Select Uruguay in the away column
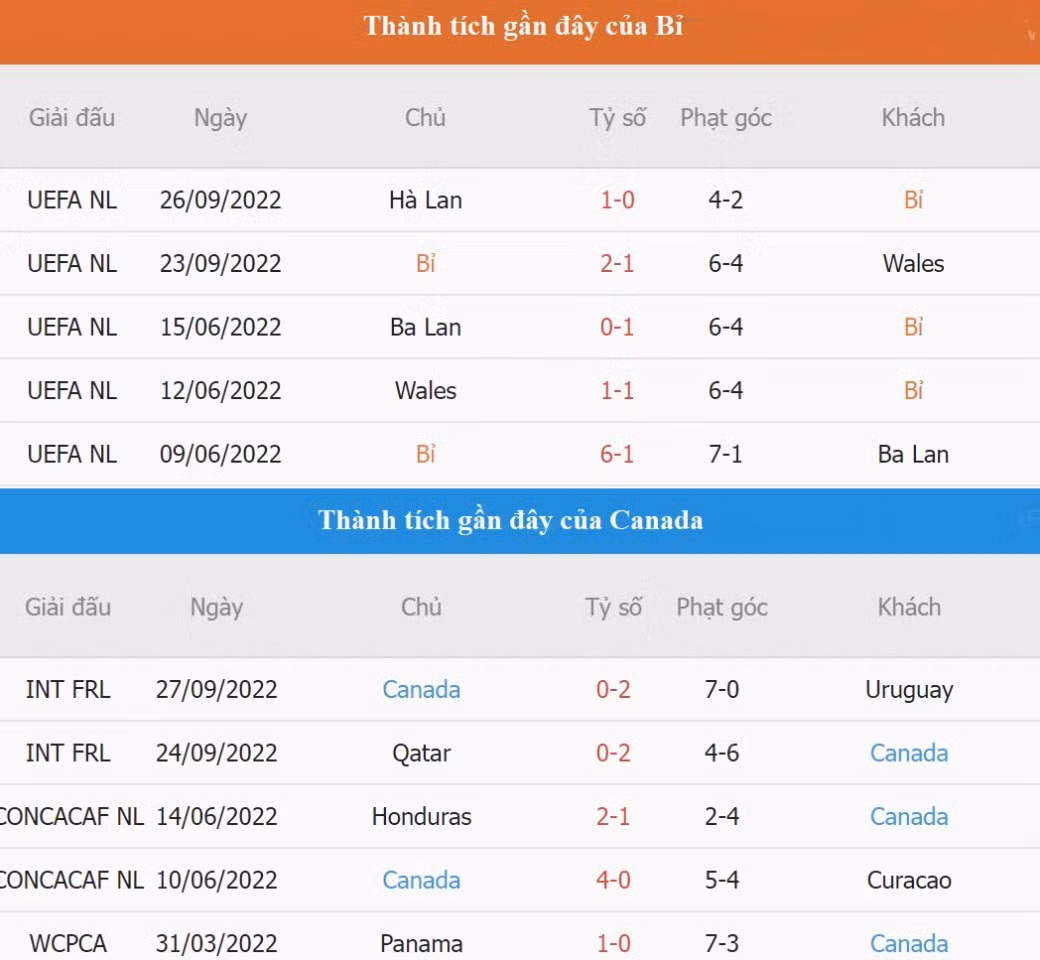Viewport: 1040px width, 960px height. [x=908, y=690]
